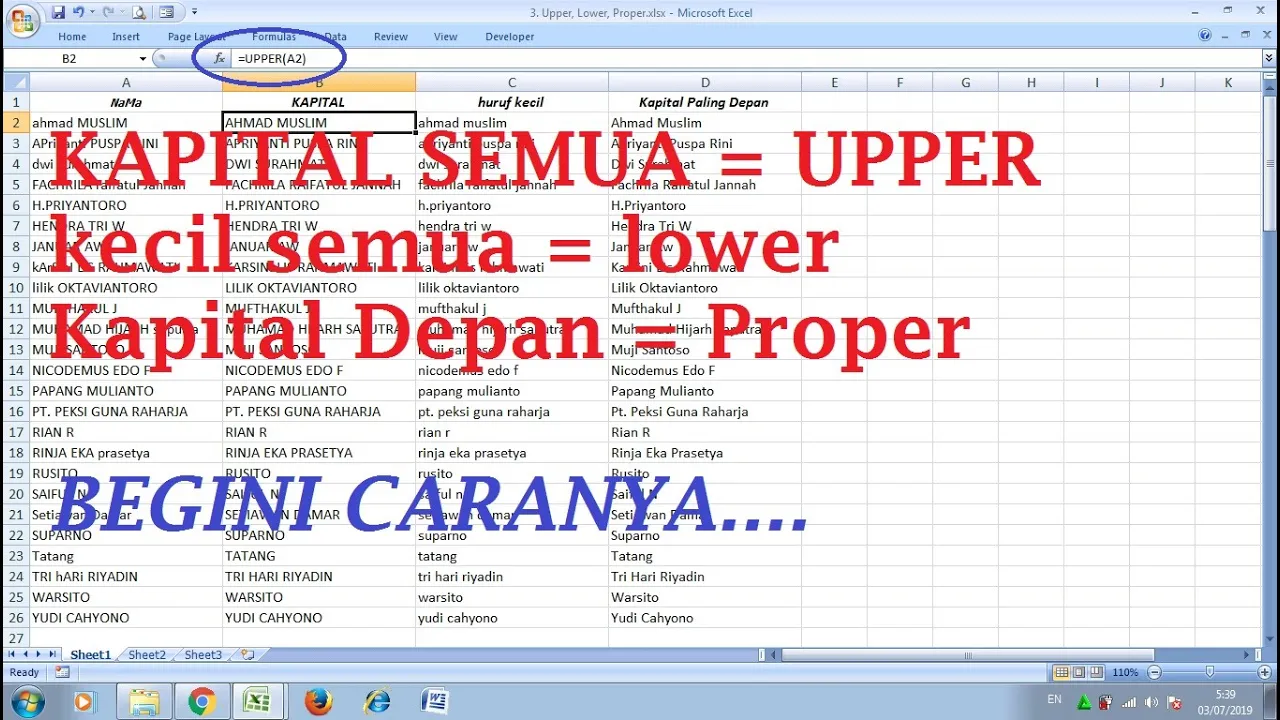Select cell 'warsito' in column C
This screenshot has height=720, width=1280.
(x=512, y=598)
